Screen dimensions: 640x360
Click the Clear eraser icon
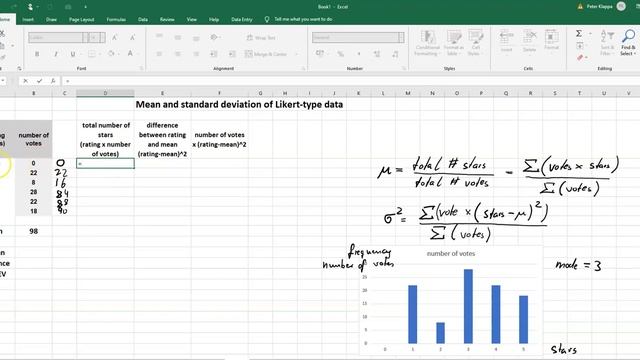point(580,58)
